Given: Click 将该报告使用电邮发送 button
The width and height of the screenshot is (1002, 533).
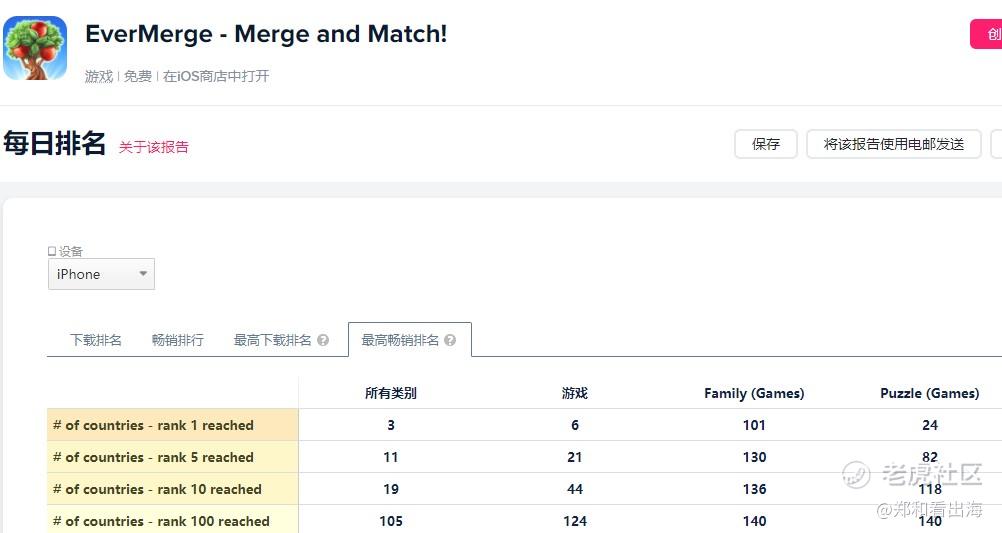Looking at the screenshot, I should click(x=893, y=144).
